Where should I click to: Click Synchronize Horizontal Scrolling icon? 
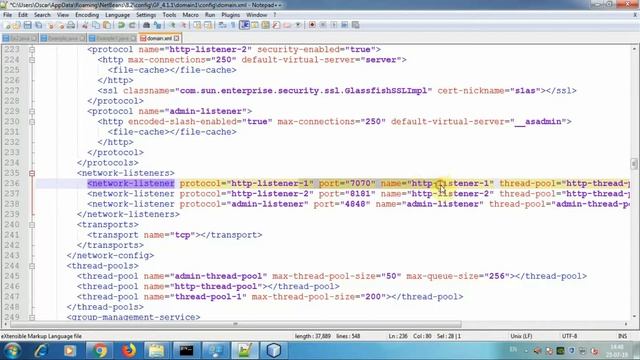coord(208,25)
